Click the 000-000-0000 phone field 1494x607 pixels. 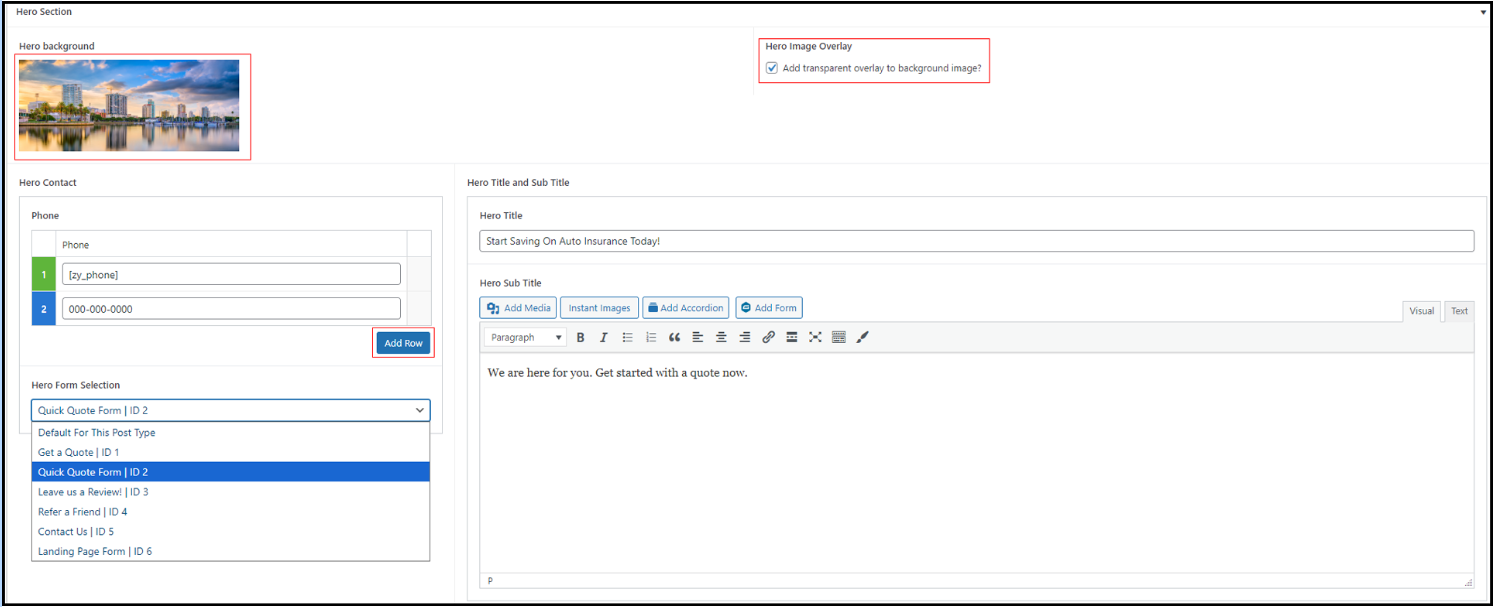pos(231,308)
